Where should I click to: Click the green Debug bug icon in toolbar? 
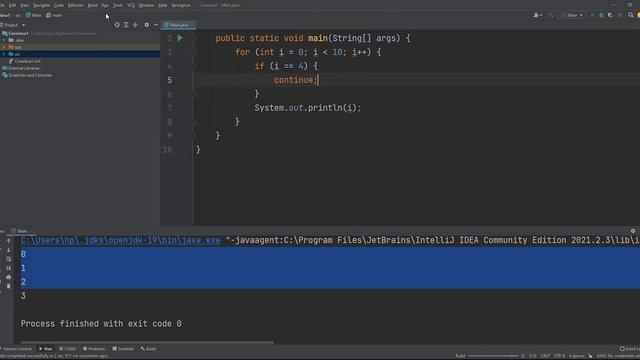point(601,15)
